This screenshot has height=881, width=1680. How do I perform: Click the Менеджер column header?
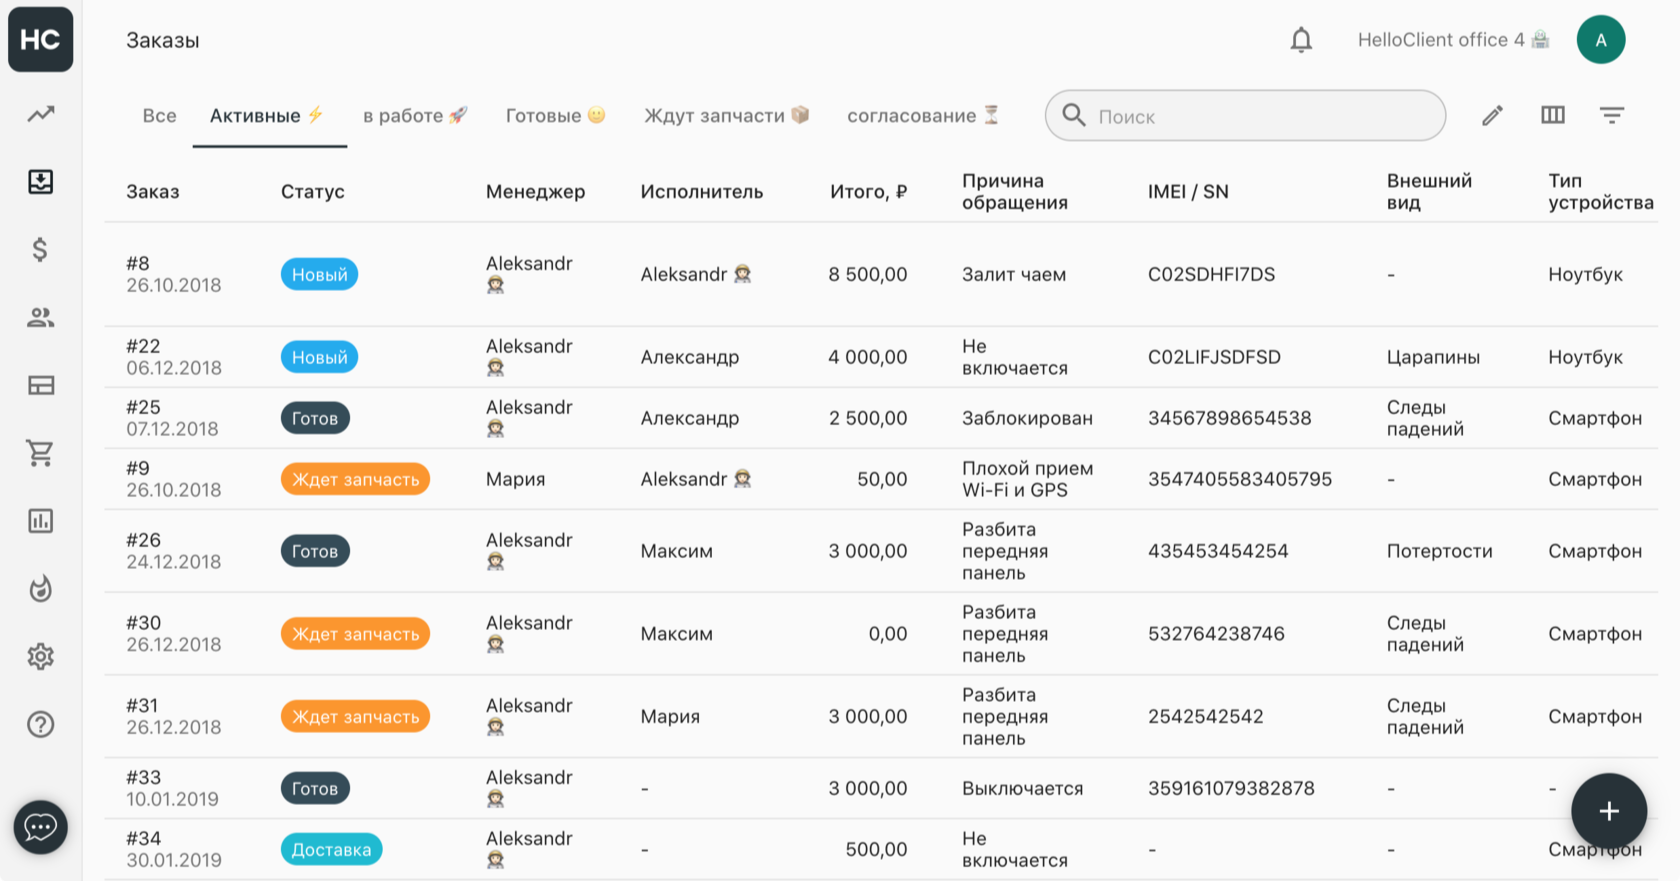tap(535, 192)
